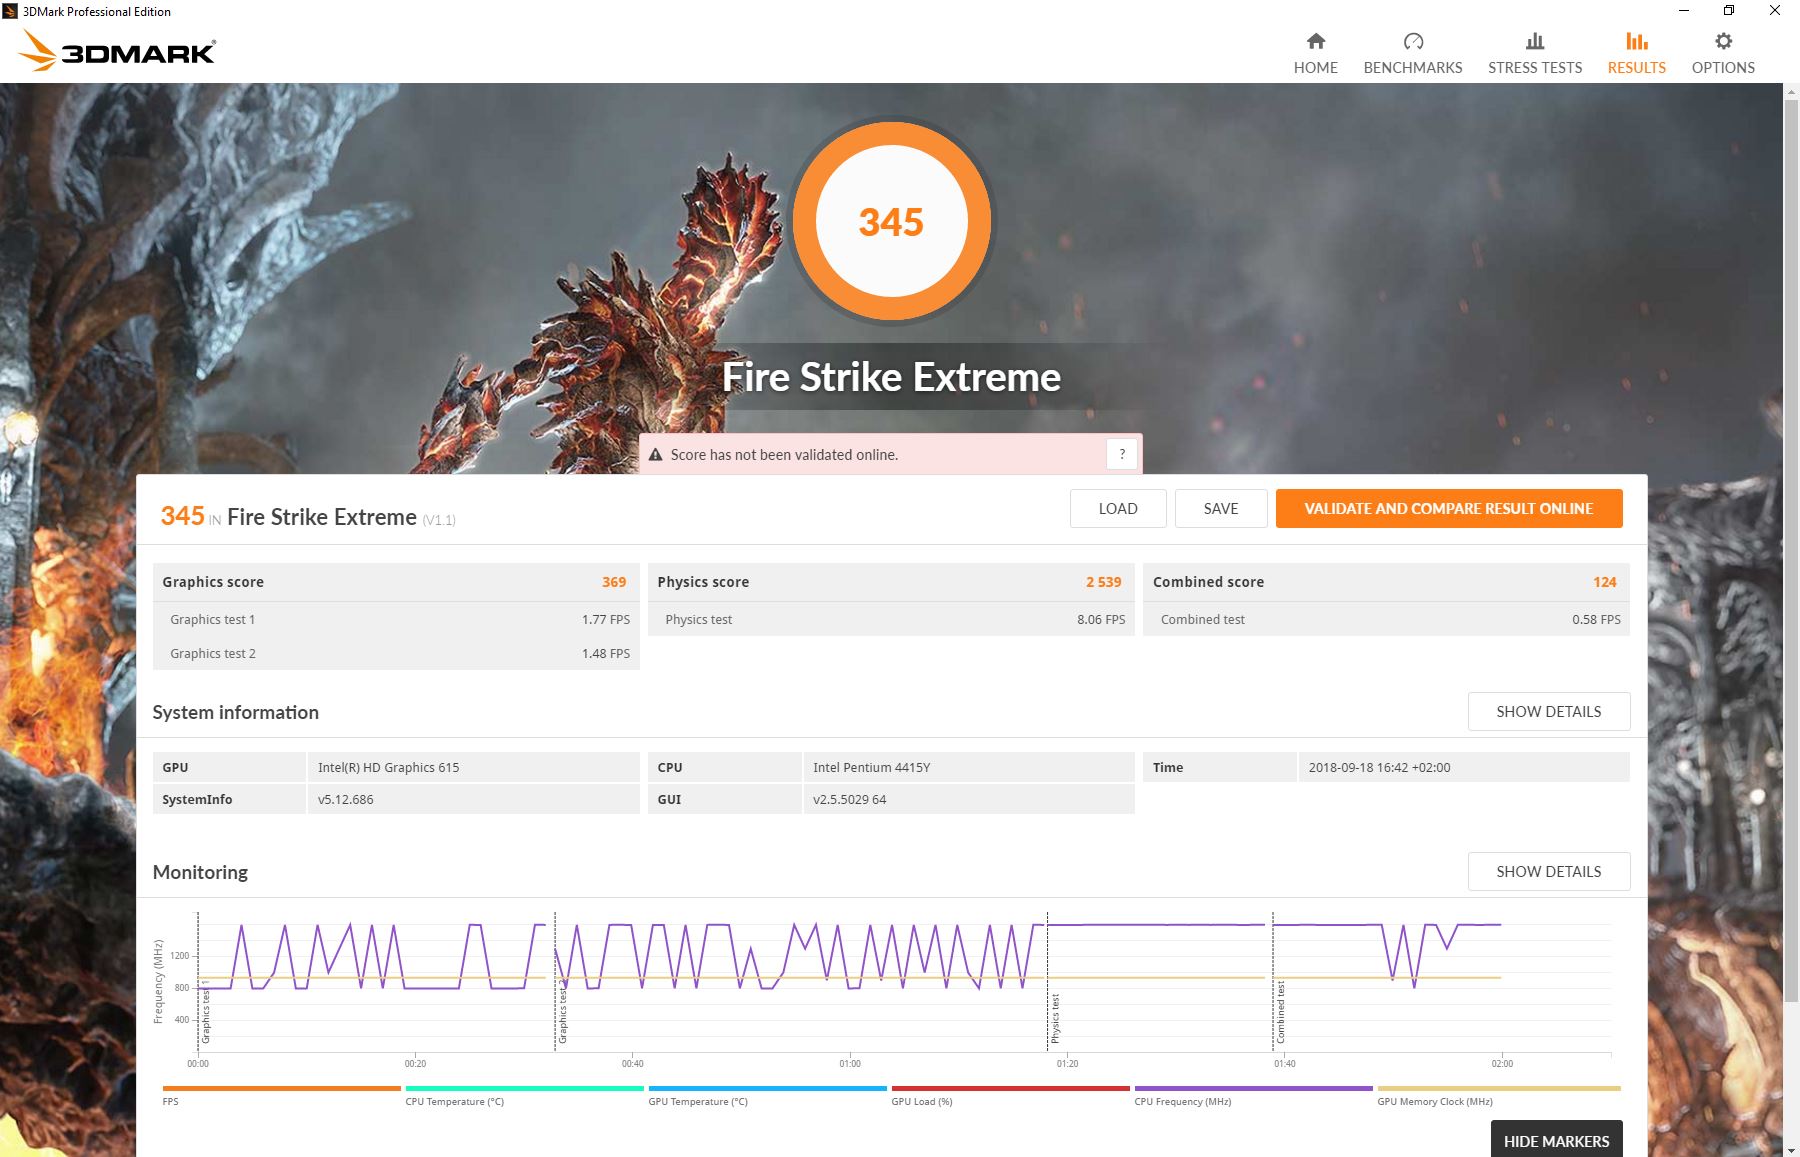Viewport: 1800px width, 1157px height.
Task: Click the Graphics test 1 timeline marker
Action: coord(206,1011)
